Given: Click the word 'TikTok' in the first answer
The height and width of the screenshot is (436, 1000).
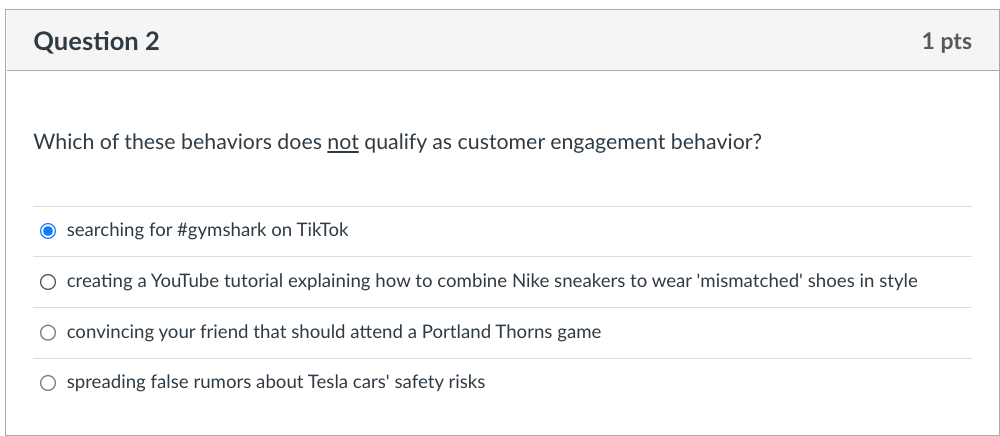Looking at the screenshot, I should point(323,231).
